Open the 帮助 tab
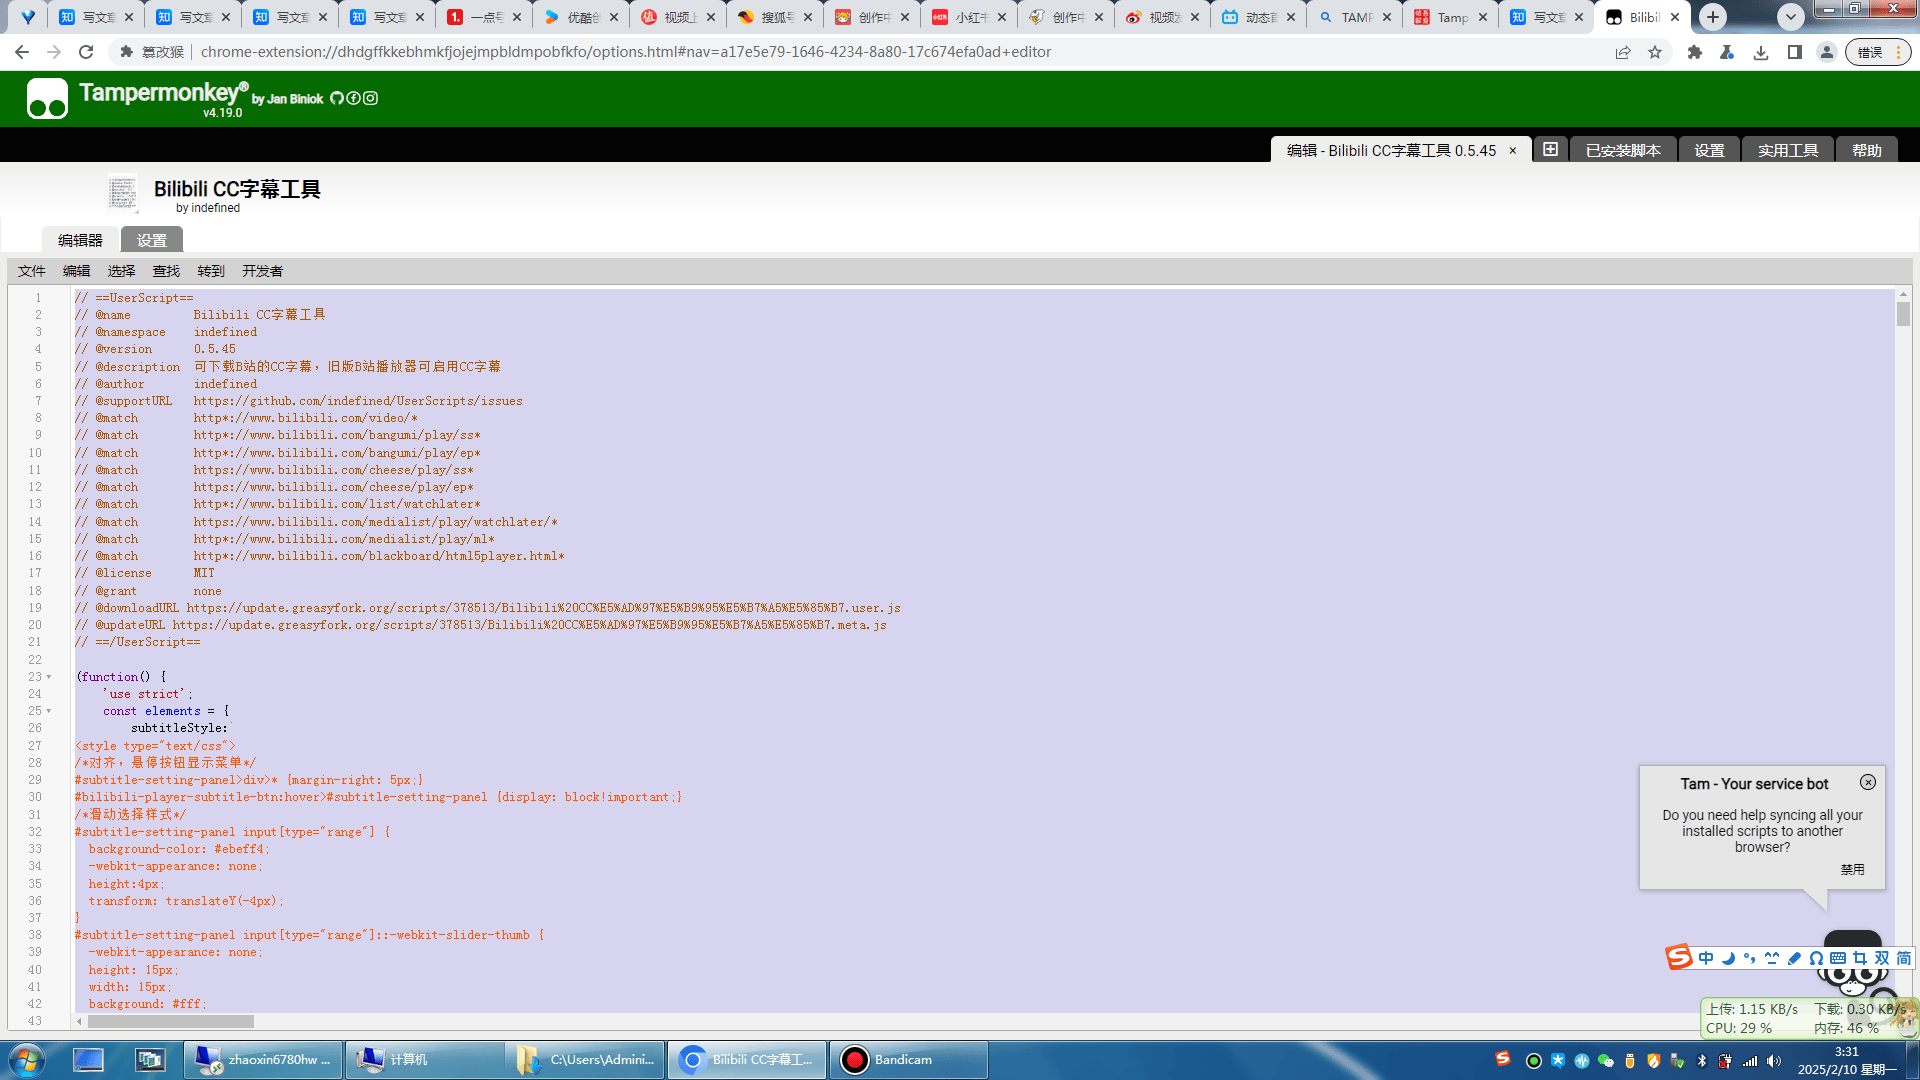Viewport: 1920px width, 1080px height. 1867,150
